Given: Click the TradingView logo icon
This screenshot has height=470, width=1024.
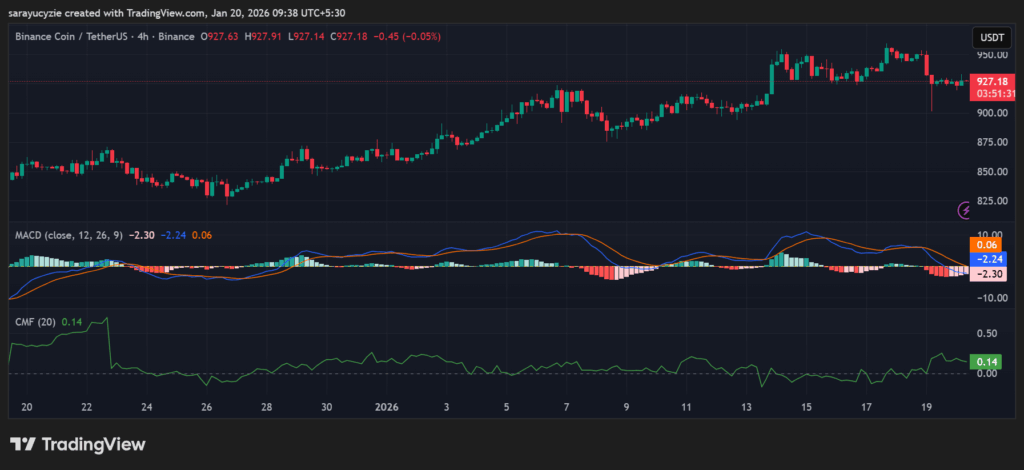Looking at the screenshot, I should coord(24,444).
